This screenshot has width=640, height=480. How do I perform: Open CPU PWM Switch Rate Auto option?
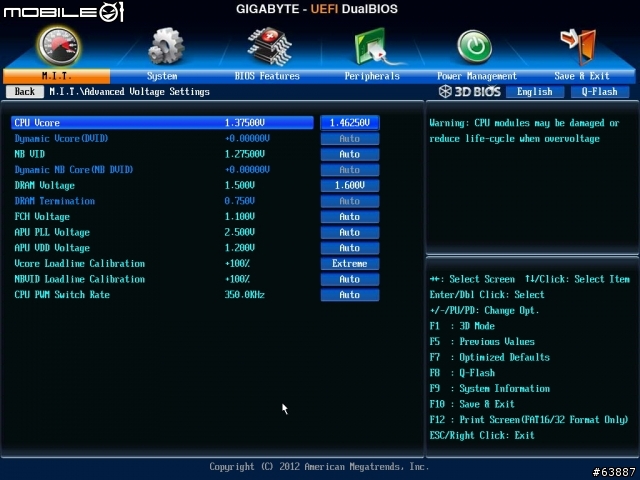(350, 295)
